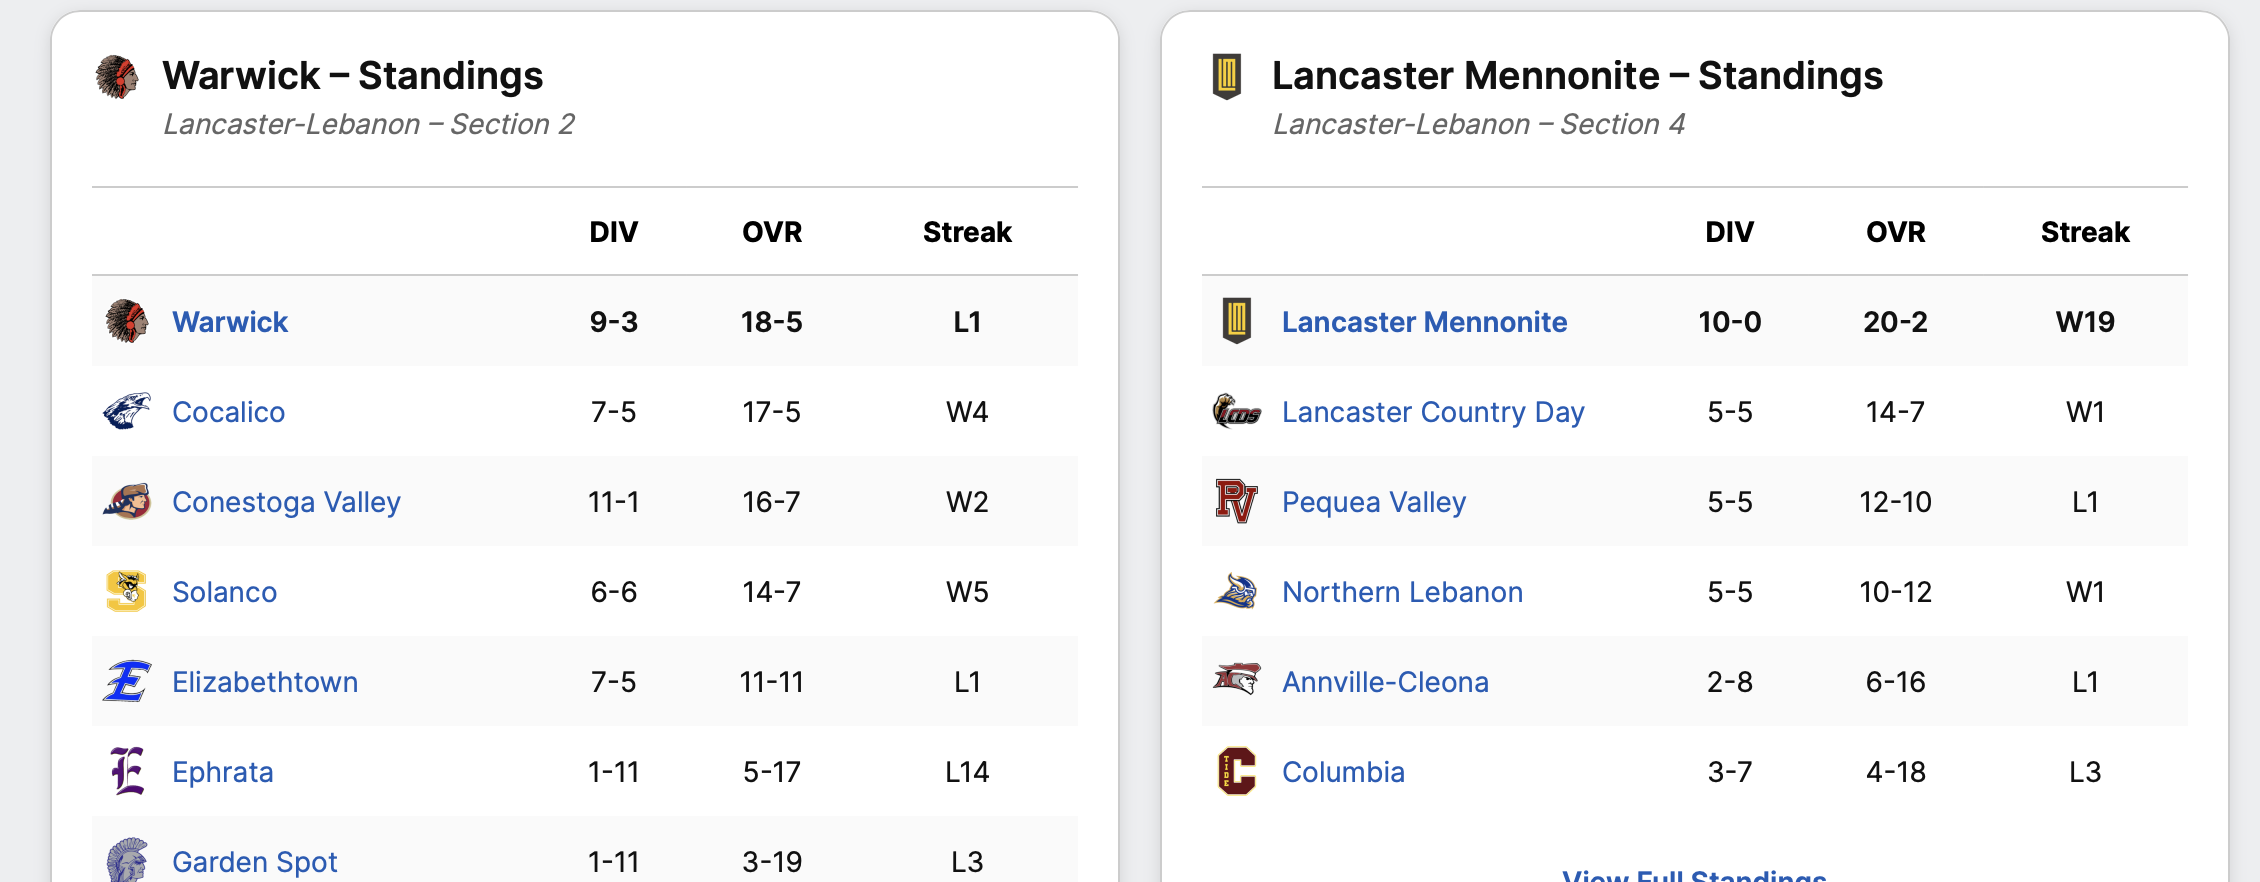Open View Full Standings link
The width and height of the screenshot is (2260, 882).
(1694, 876)
